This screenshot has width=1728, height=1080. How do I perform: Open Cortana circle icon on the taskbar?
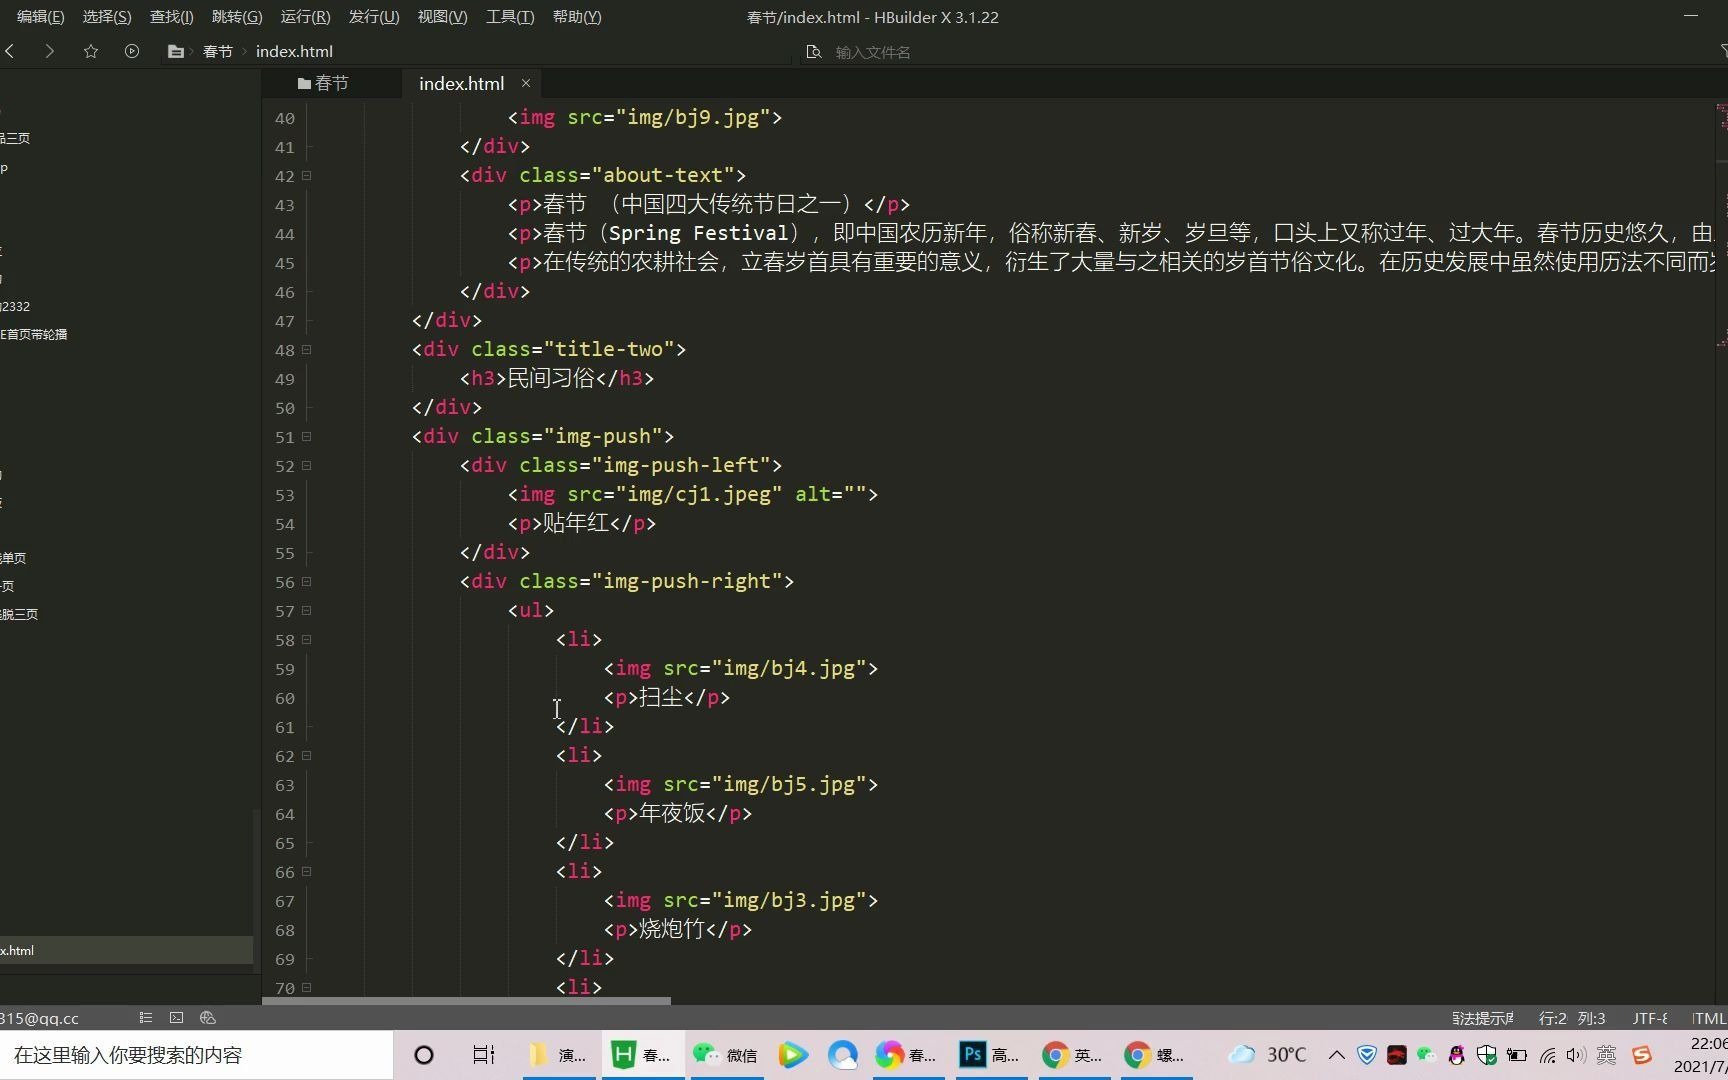coord(424,1055)
